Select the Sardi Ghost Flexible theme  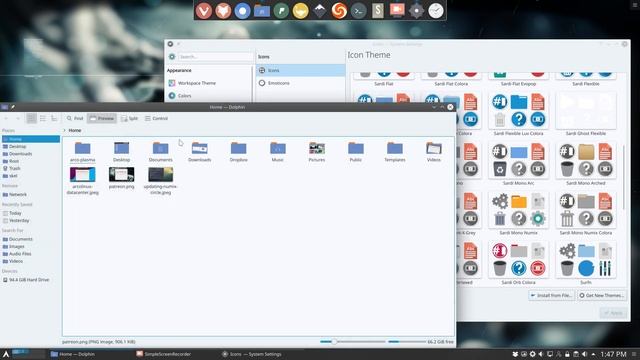point(586,115)
